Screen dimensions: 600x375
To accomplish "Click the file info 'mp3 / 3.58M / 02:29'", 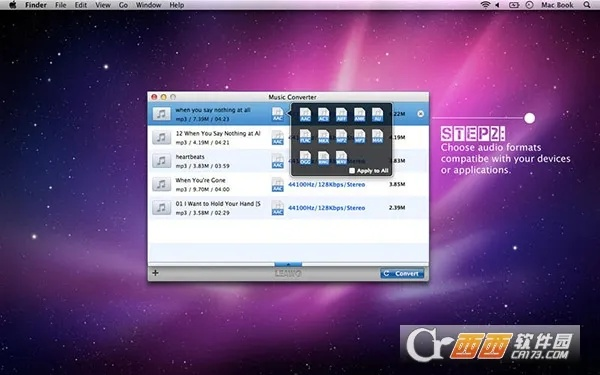I will (202, 213).
